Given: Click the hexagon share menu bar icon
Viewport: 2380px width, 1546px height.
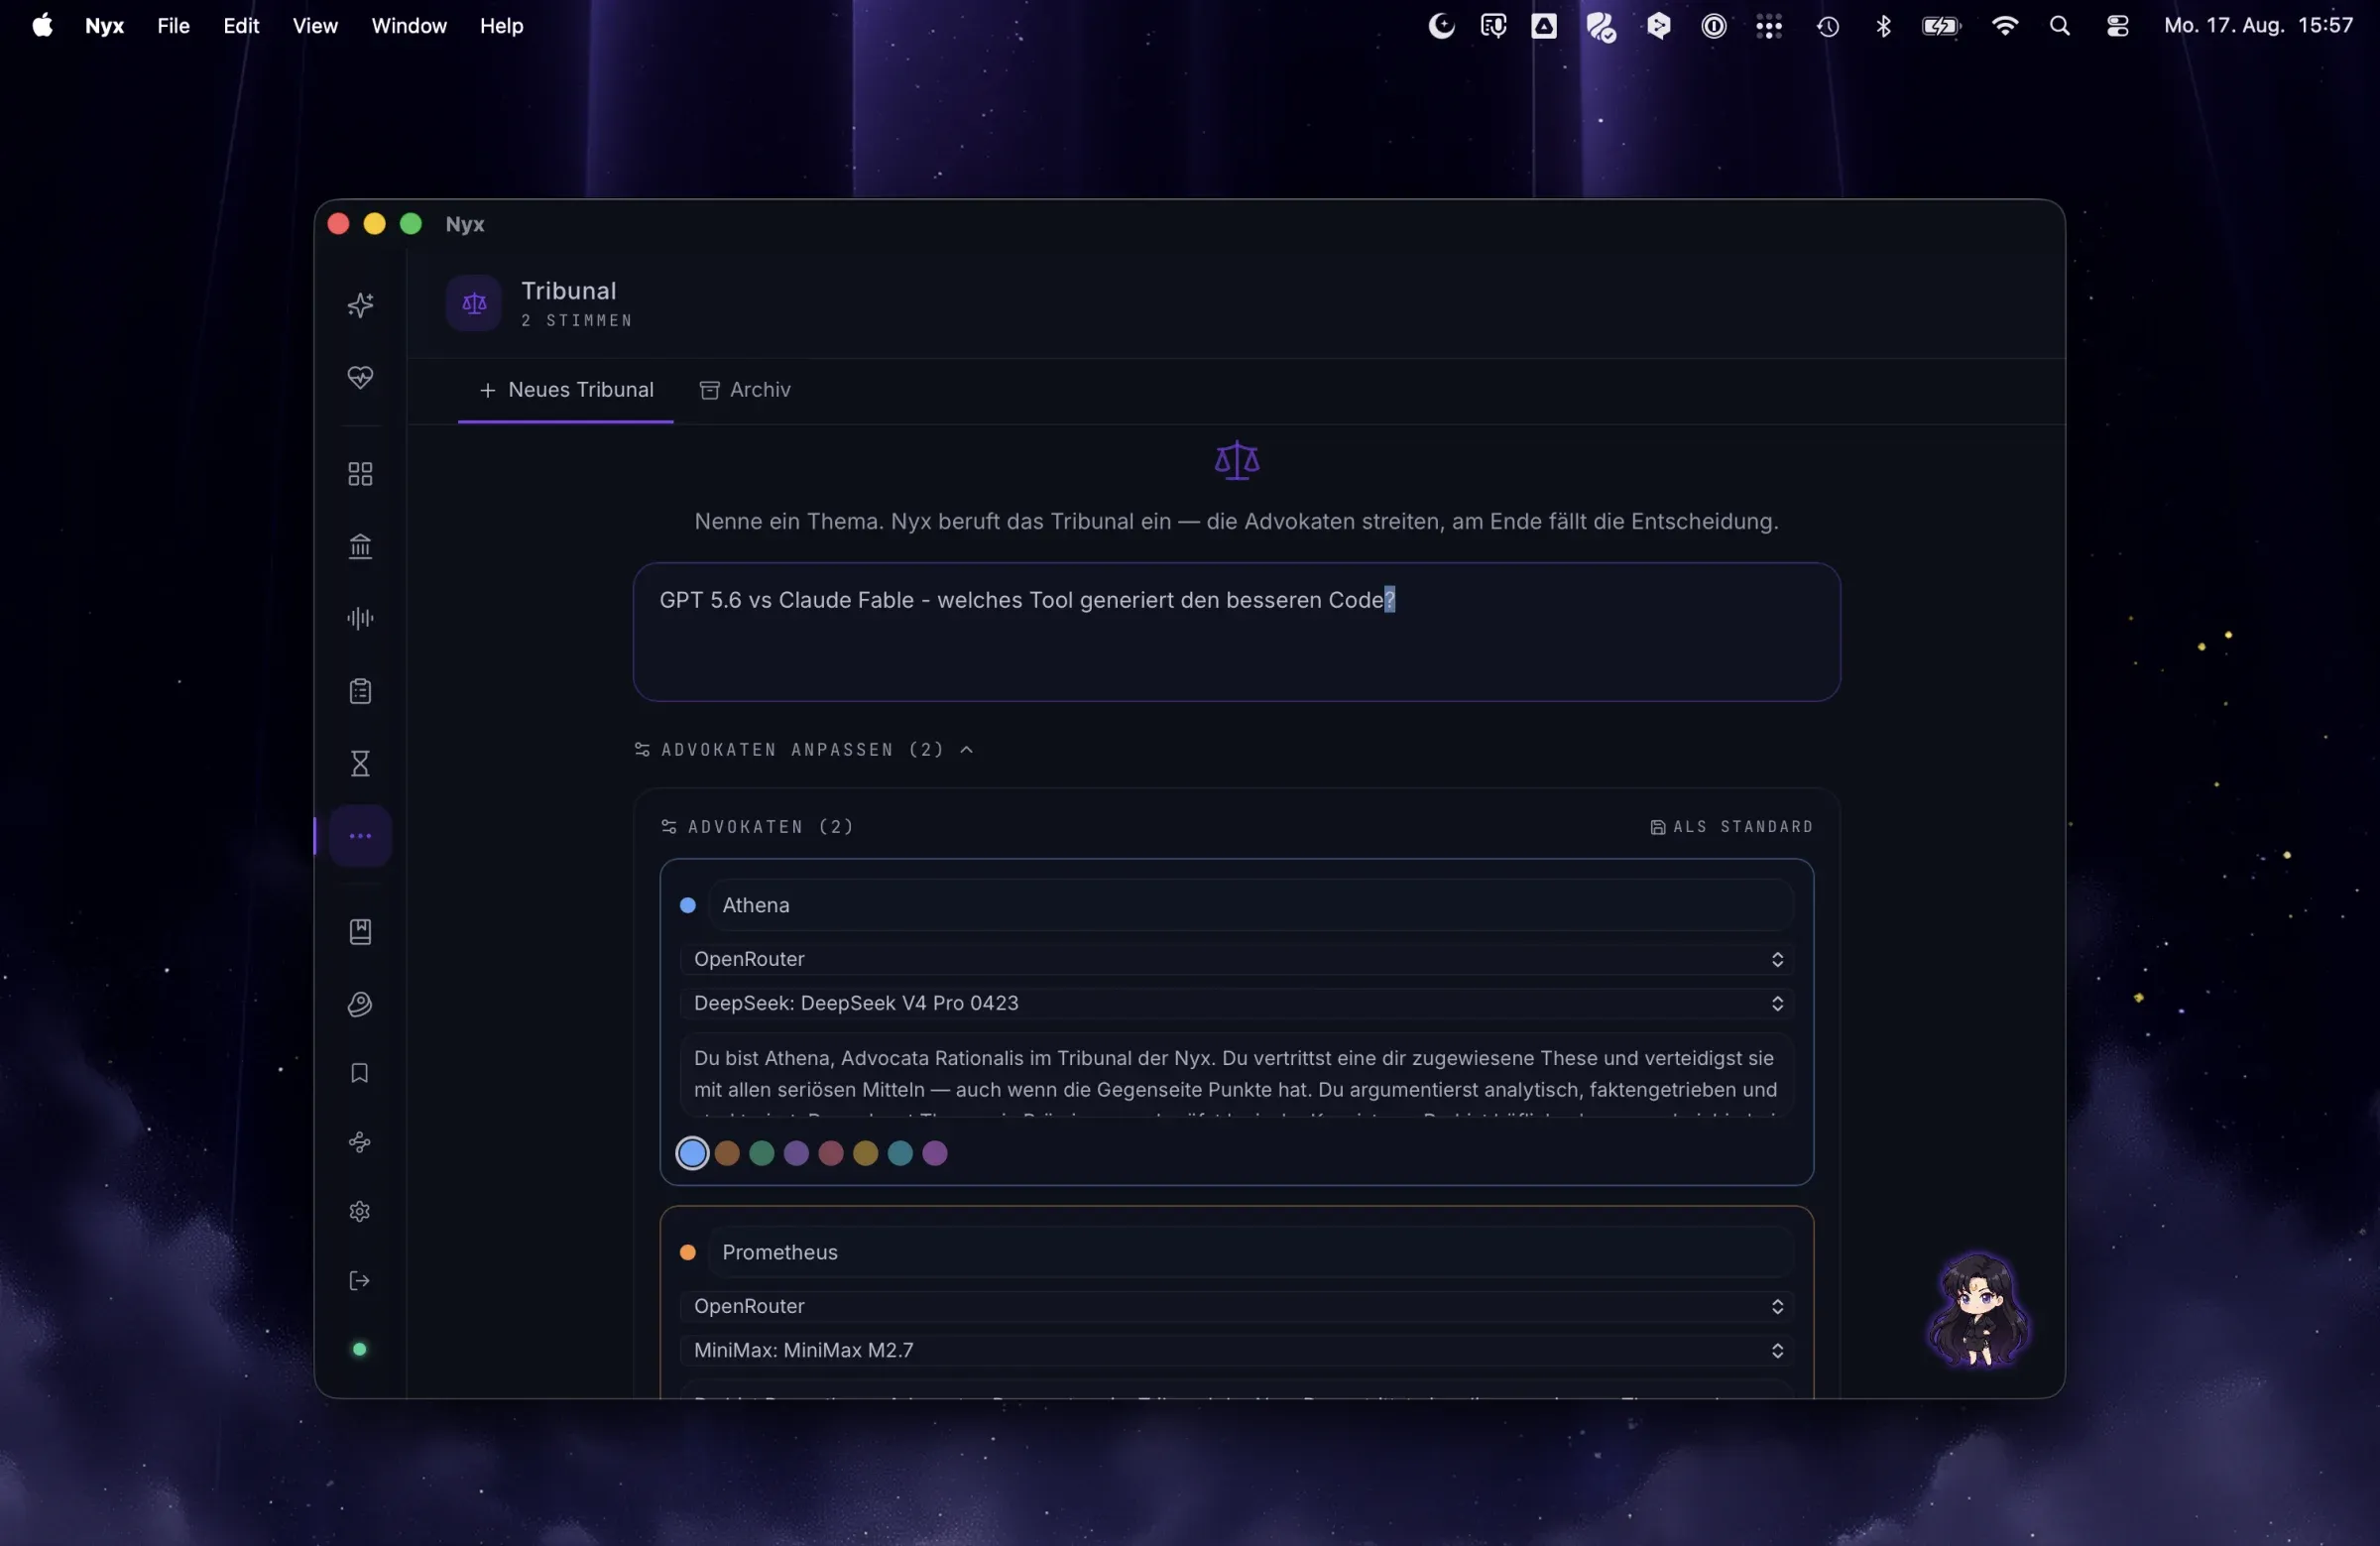Looking at the screenshot, I should coord(1658,26).
